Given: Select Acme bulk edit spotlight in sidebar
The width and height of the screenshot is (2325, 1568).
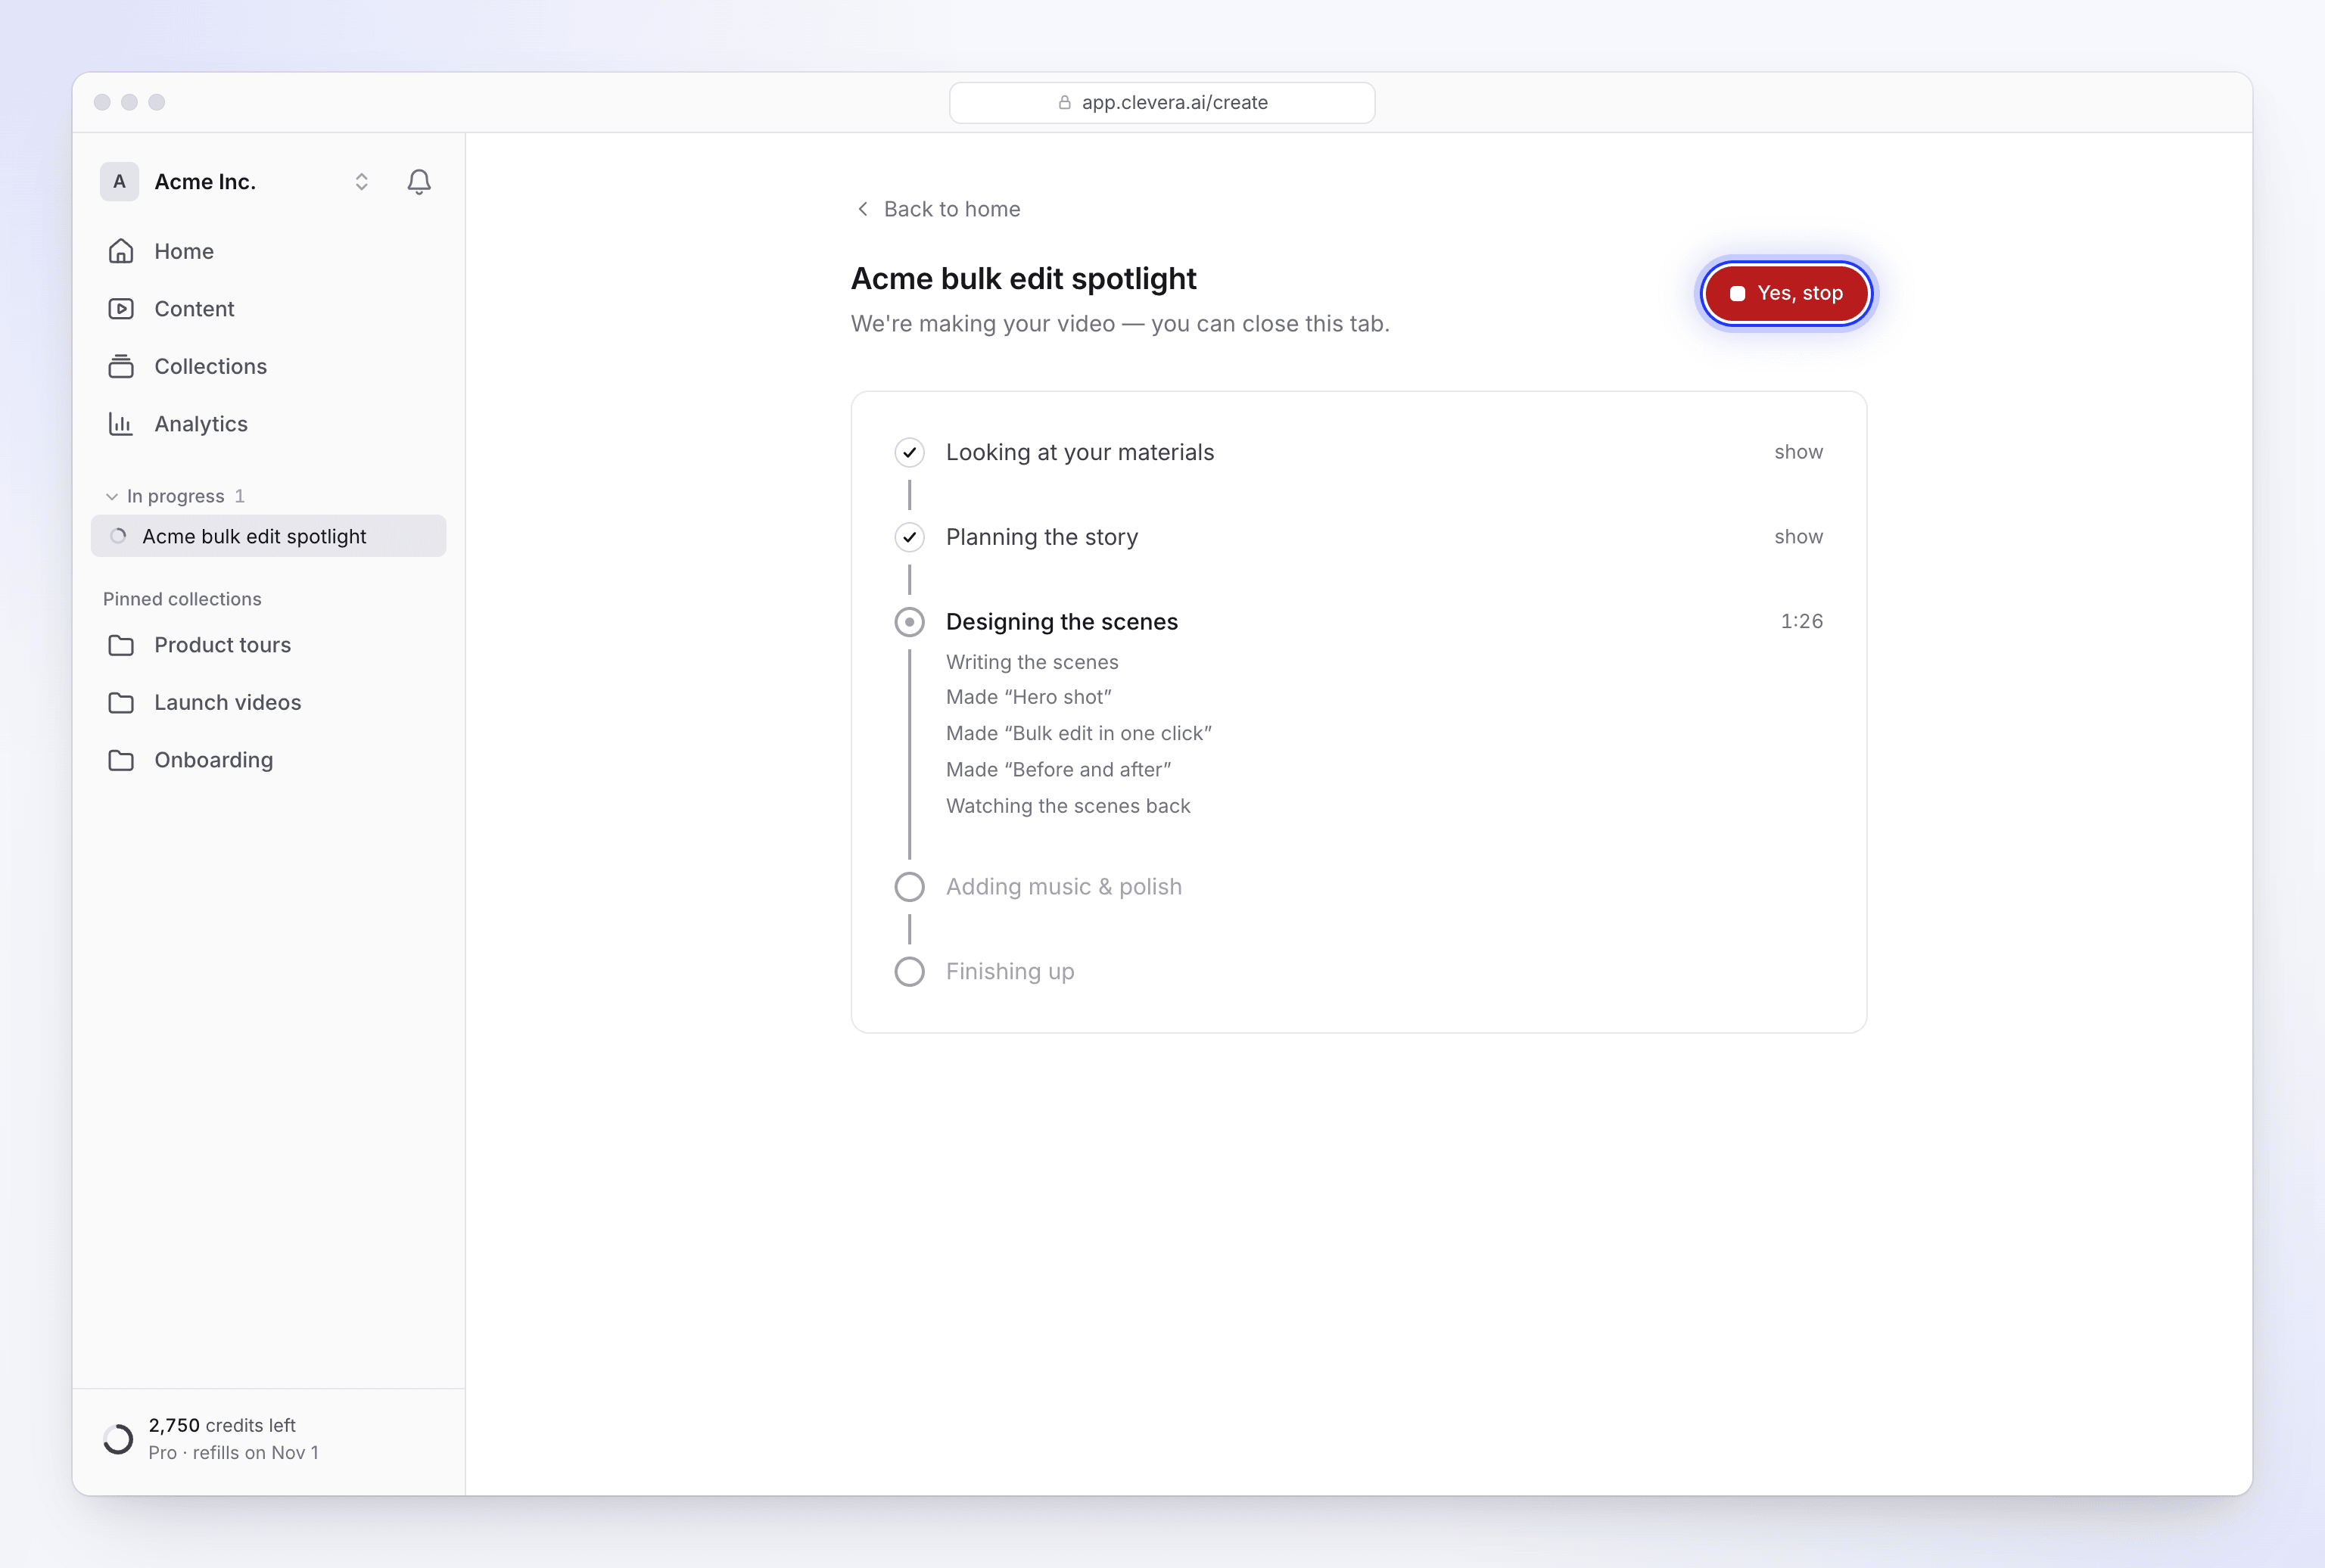Looking at the screenshot, I should [x=268, y=536].
